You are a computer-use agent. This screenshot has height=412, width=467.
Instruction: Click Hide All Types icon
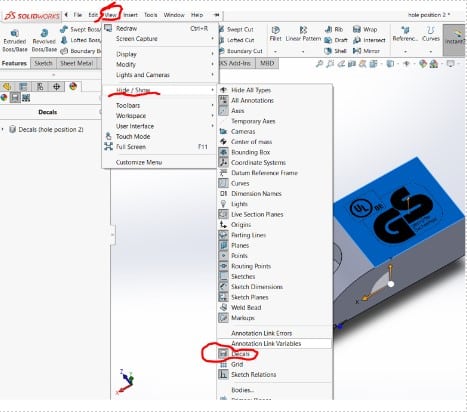tap(223, 90)
